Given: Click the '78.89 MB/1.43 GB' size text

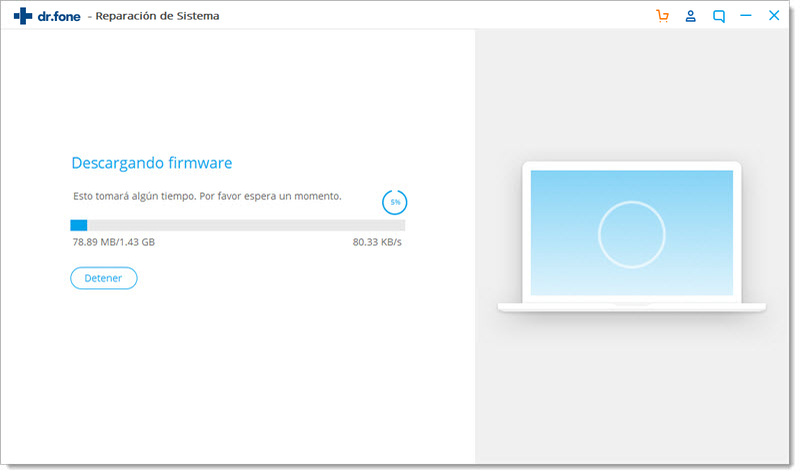Looking at the screenshot, I should coord(113,242).
